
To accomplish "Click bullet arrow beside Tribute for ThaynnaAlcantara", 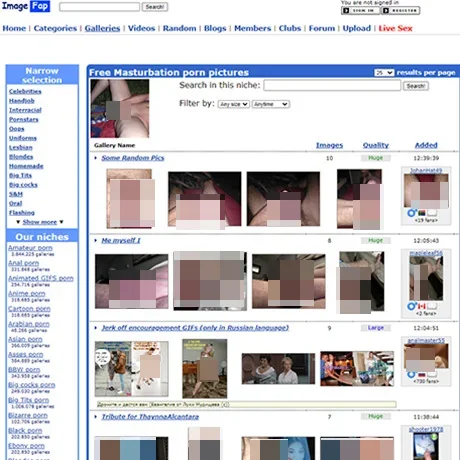I will pos(96,417).
